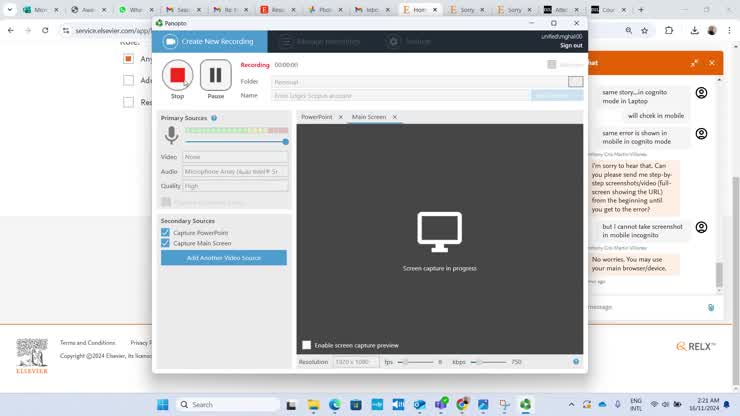Screen dimensions: 740x416
Task: Go back in the browser
Action: coord(11,31)
